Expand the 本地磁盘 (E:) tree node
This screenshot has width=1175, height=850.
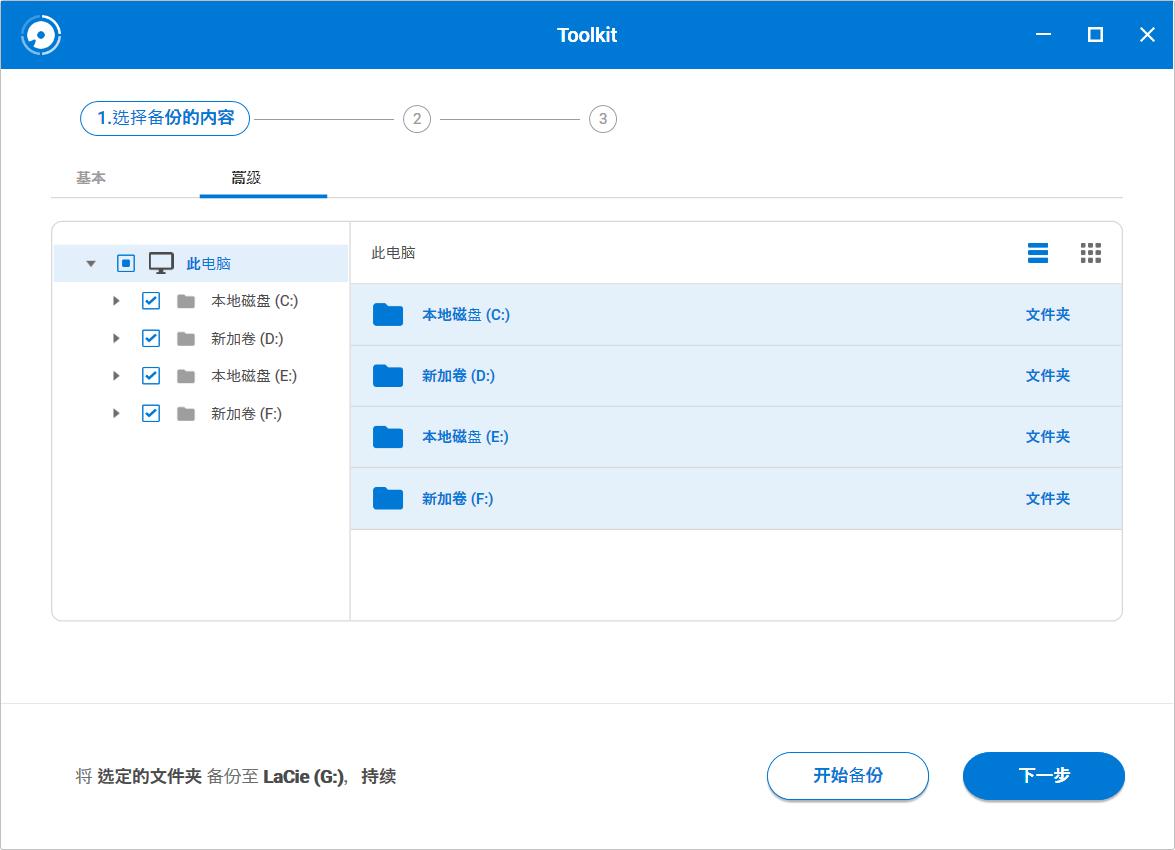[x=116, y=376]
